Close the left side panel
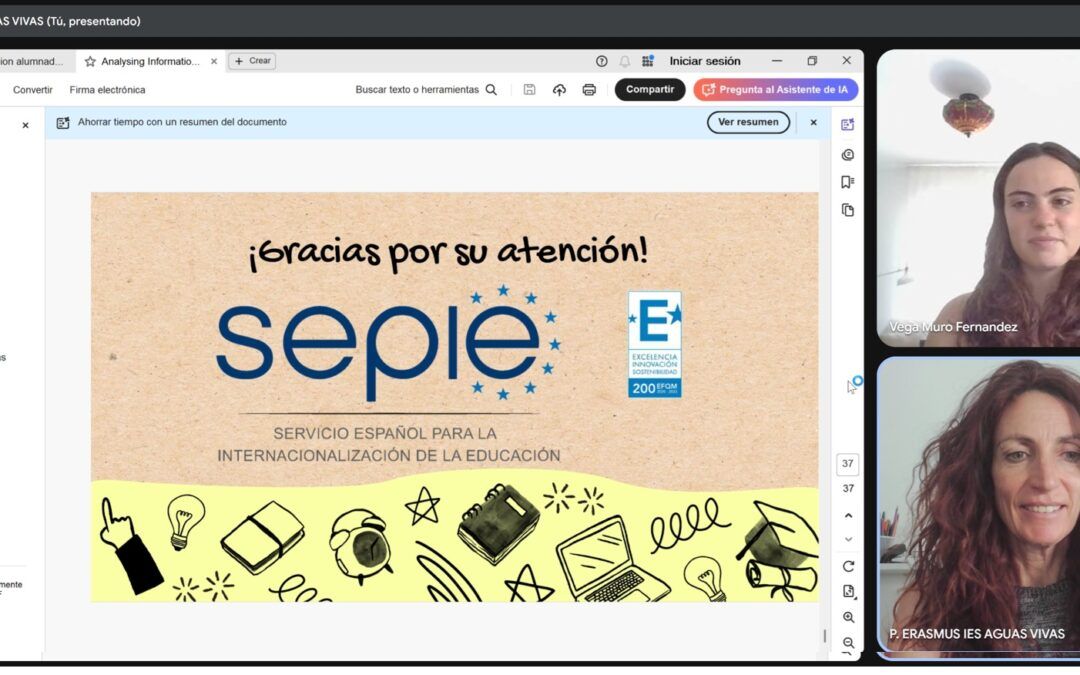 click(25, 125)
